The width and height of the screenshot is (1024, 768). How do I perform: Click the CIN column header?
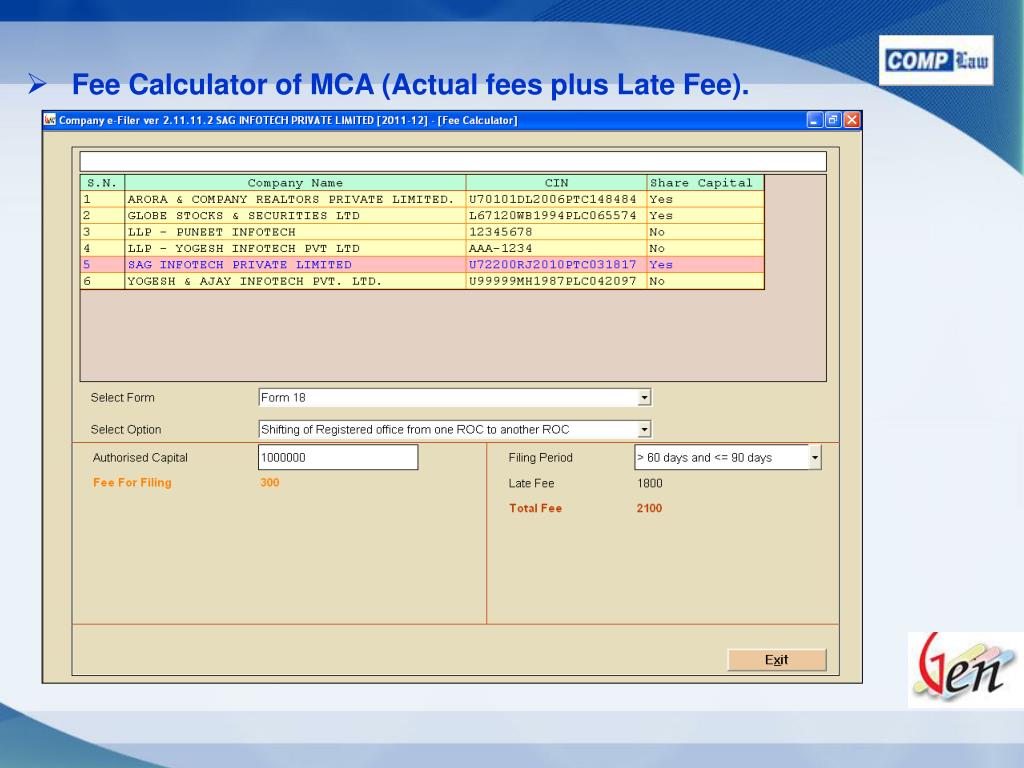click(x=556, y=183)
